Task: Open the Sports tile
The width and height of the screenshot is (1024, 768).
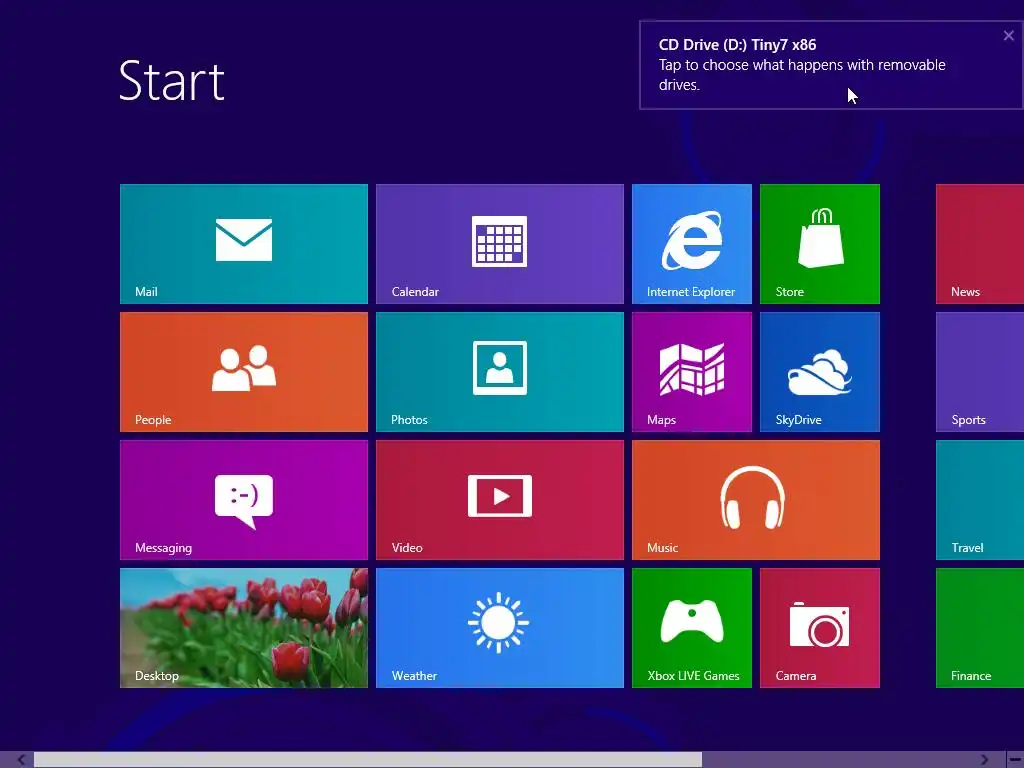Action: (980, 372)
